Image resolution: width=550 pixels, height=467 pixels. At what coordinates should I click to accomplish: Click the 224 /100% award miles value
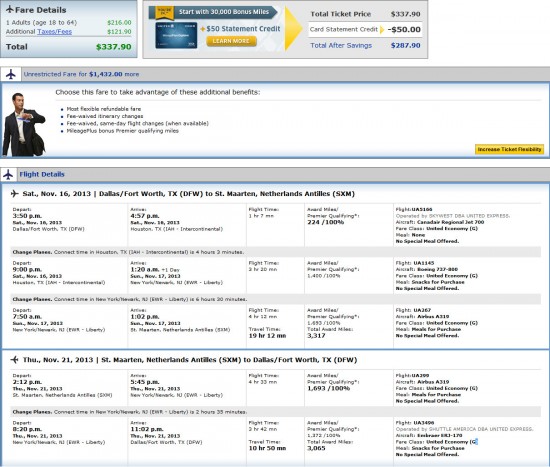coord(326,222)
